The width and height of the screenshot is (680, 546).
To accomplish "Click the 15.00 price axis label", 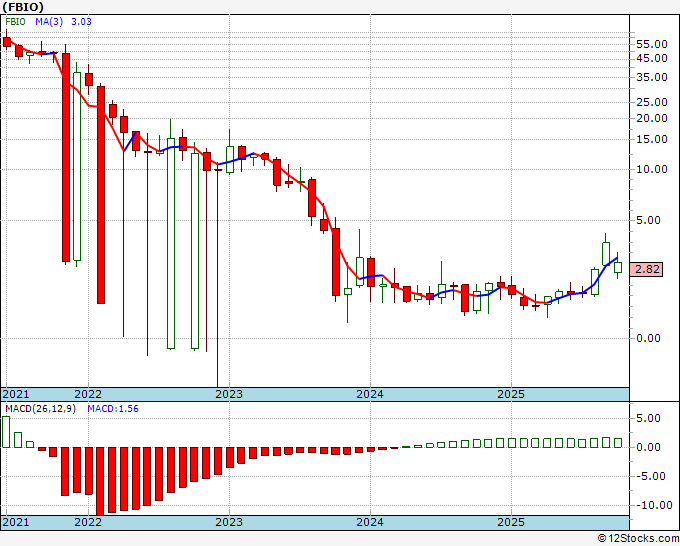I will coord(651,139).
